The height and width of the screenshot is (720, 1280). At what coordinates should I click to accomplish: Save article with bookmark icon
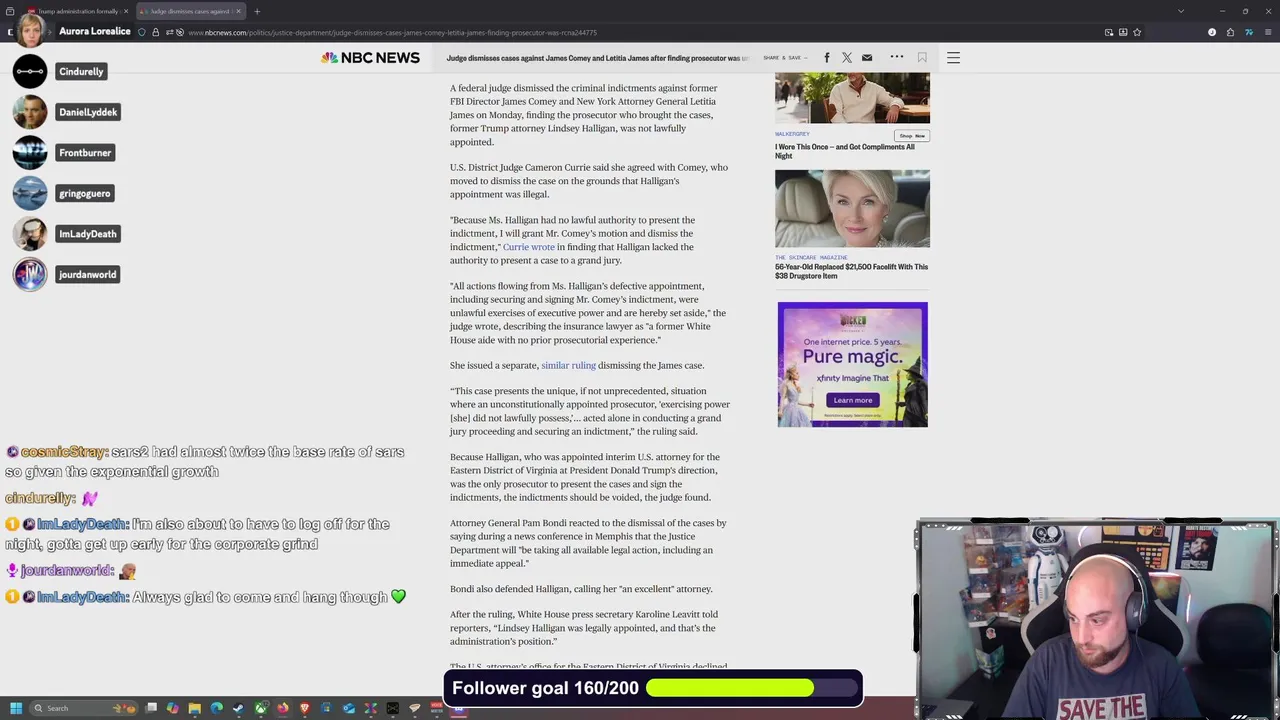922,58
